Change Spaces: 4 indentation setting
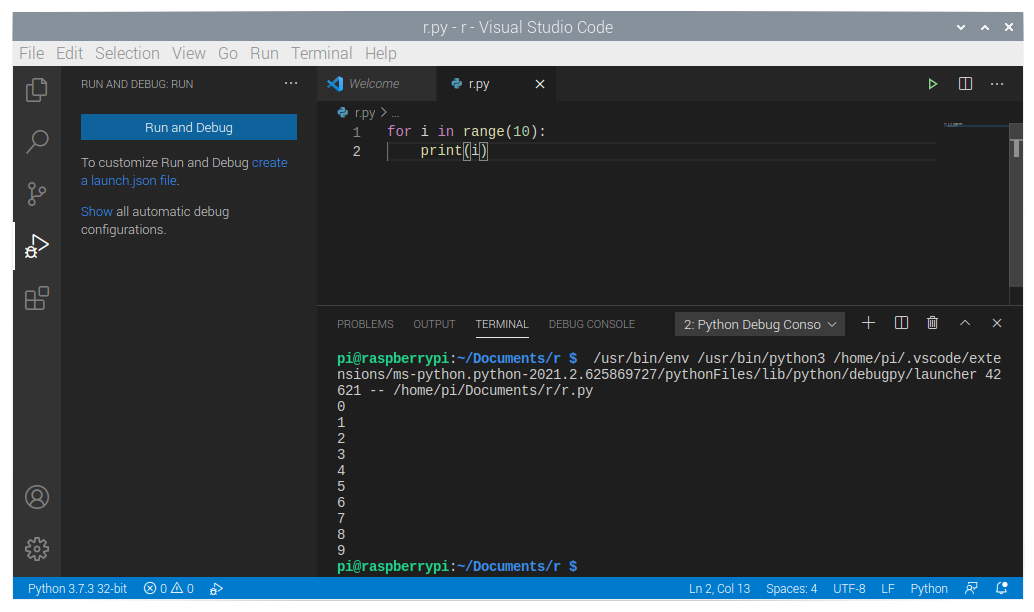The image size is (1034, 612). tap(791, 588)
